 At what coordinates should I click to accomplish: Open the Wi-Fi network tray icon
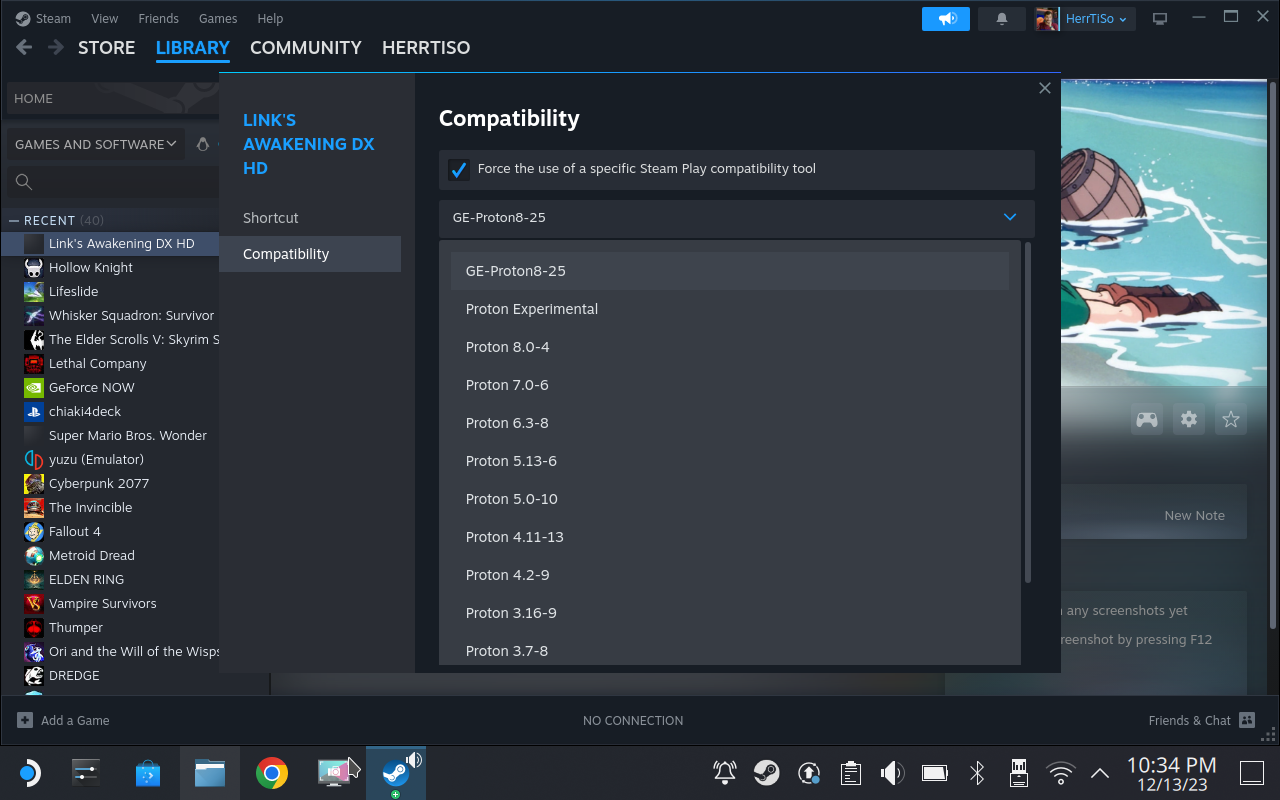(1060, 772)
